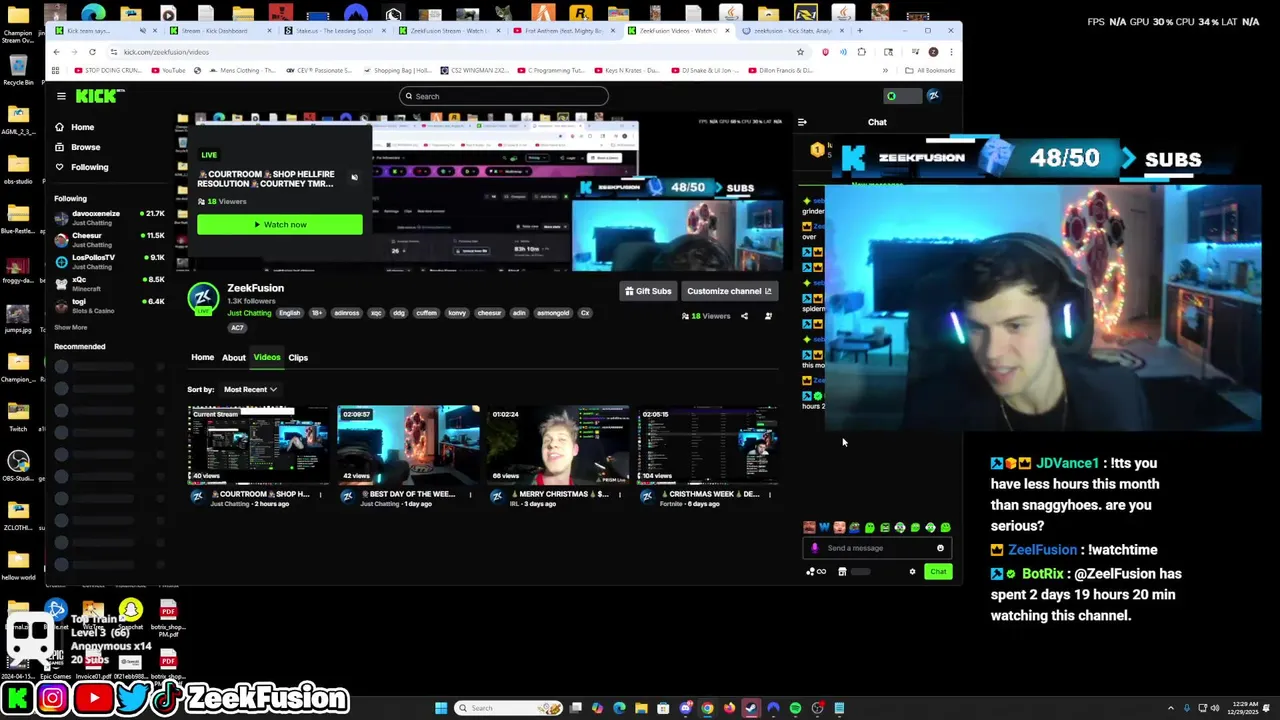Show hidden system tray icons chevron

pyautogui.click(x=1170, y=708)
